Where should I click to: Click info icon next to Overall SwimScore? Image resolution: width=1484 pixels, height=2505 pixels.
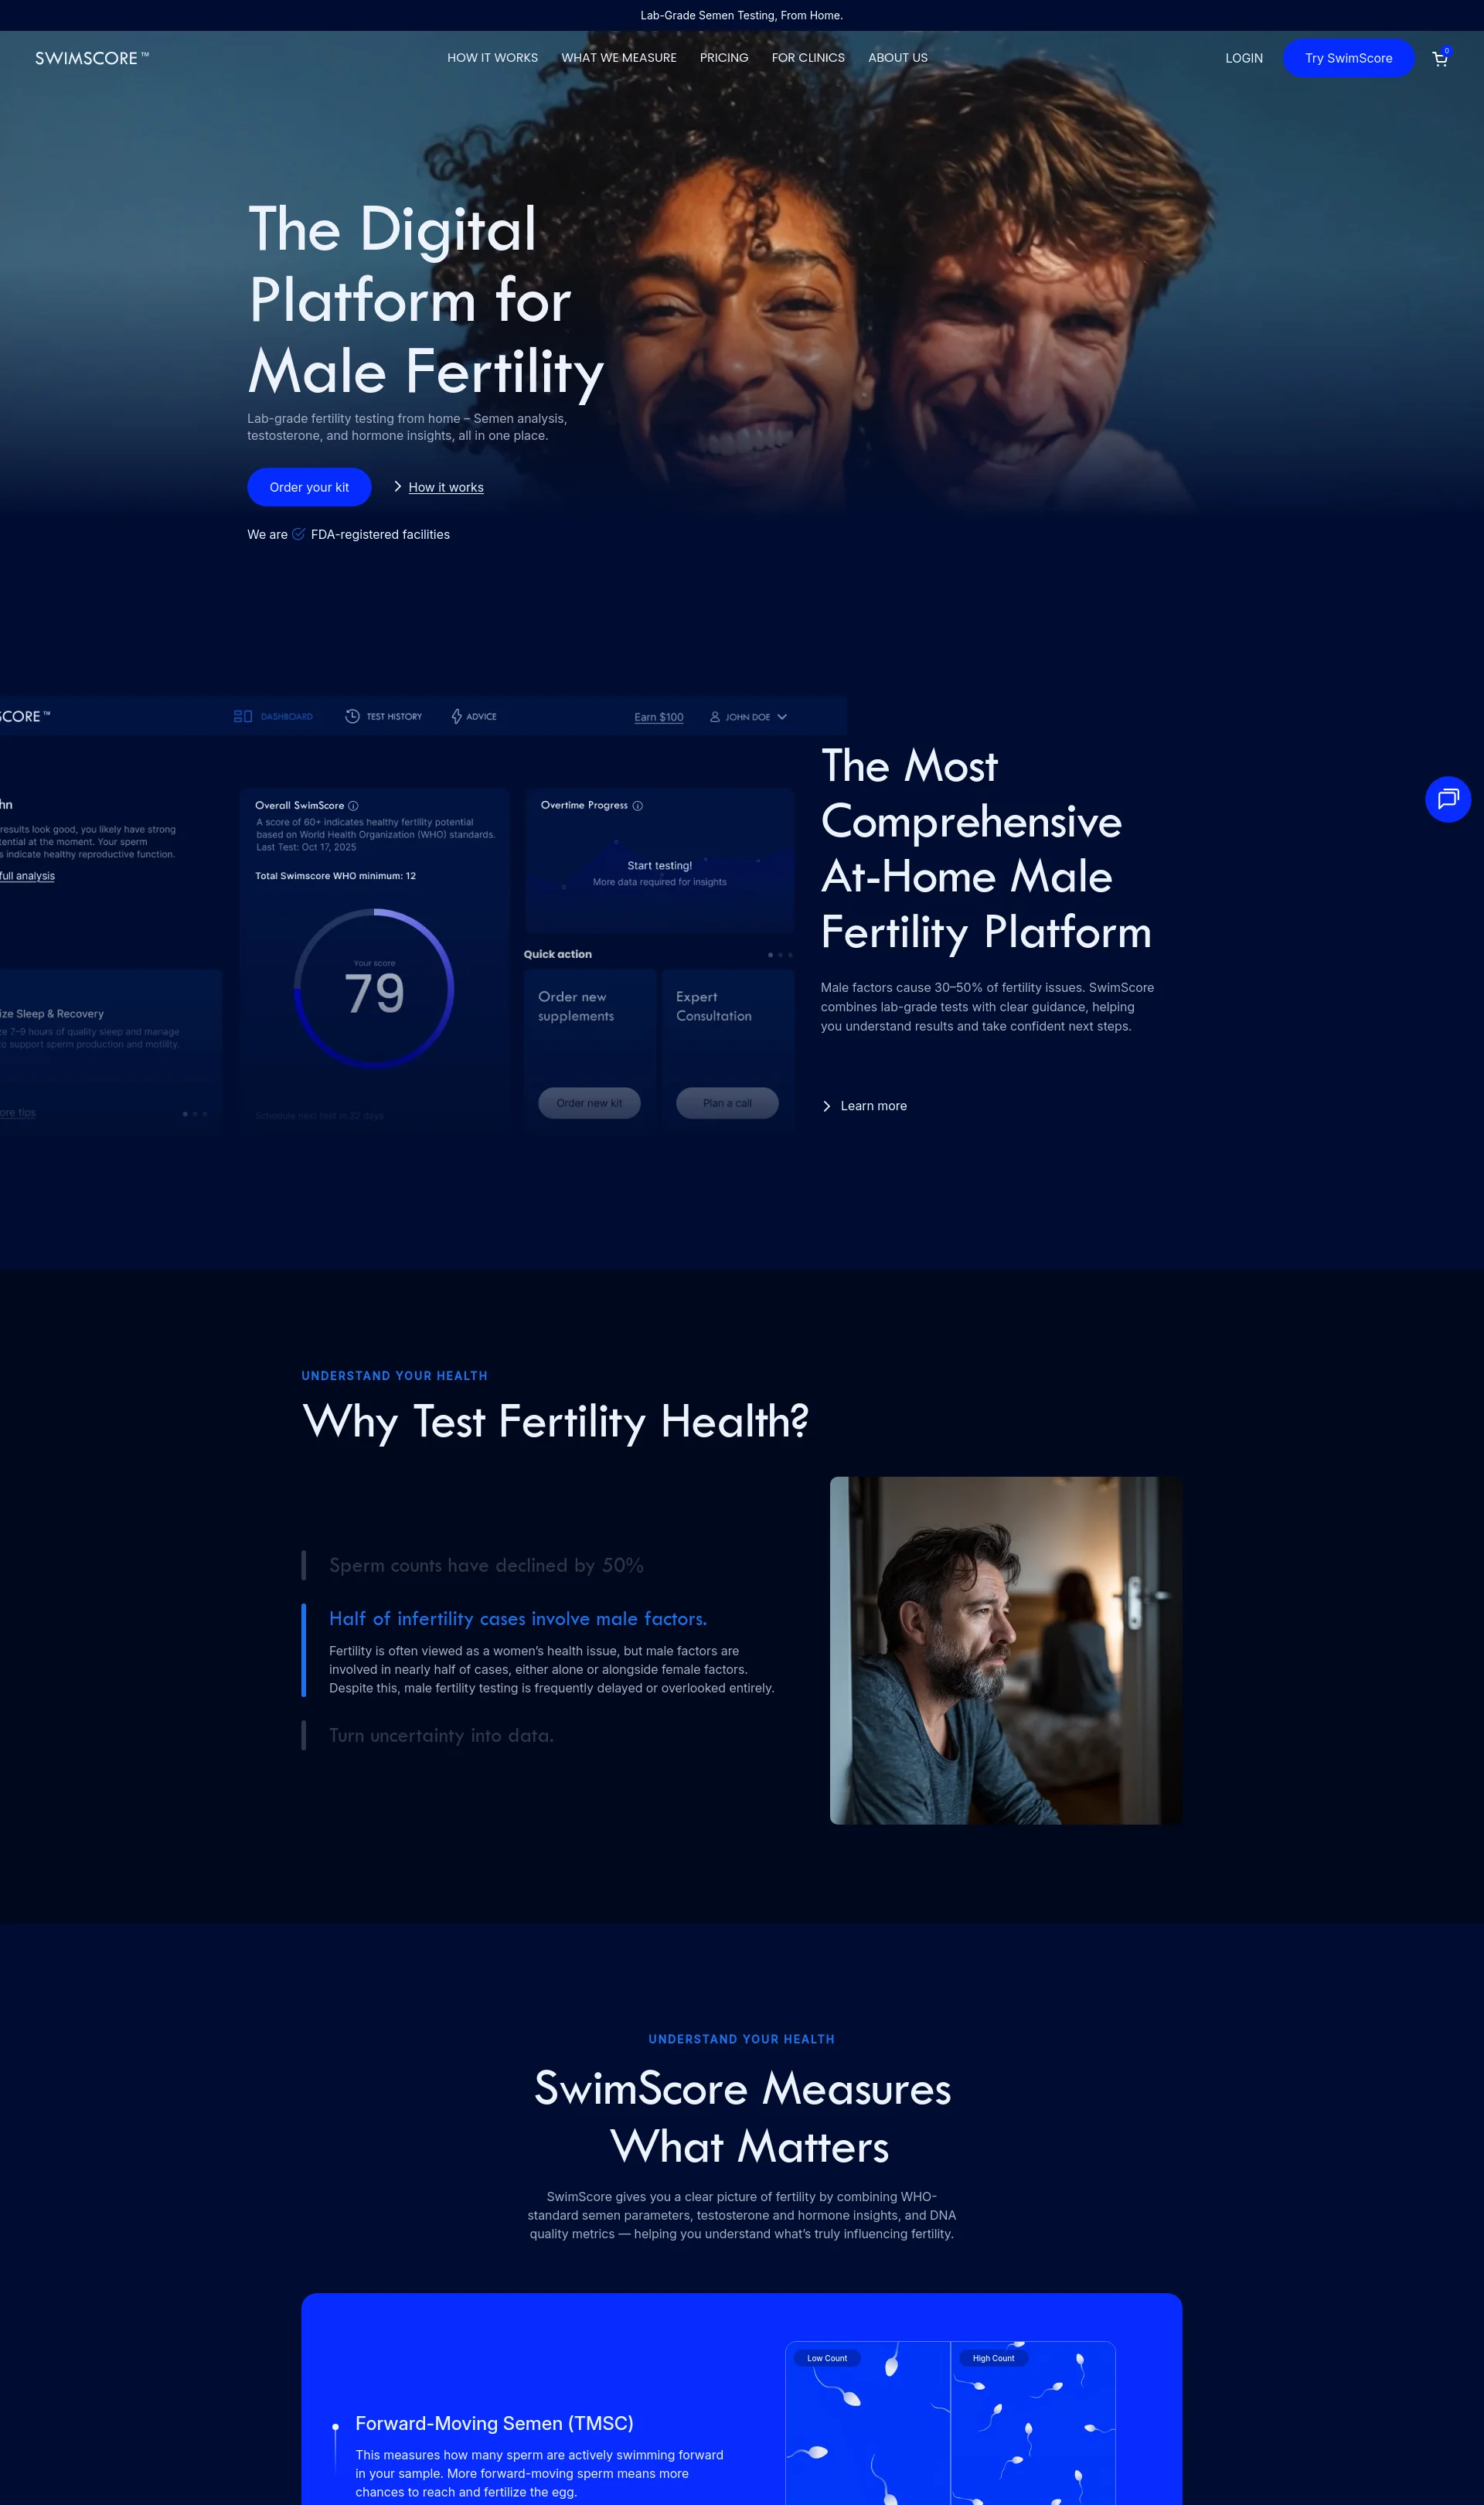coord(353,806)
